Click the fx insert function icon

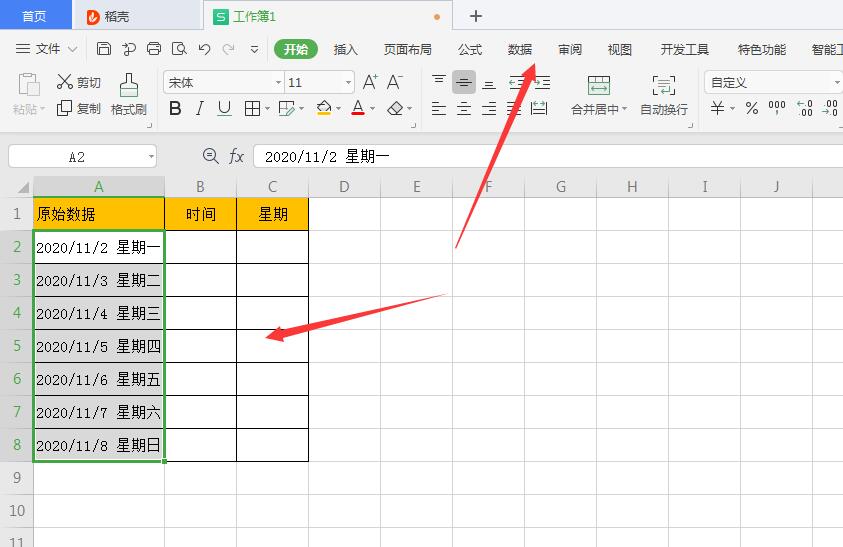(x=237, y=157)
